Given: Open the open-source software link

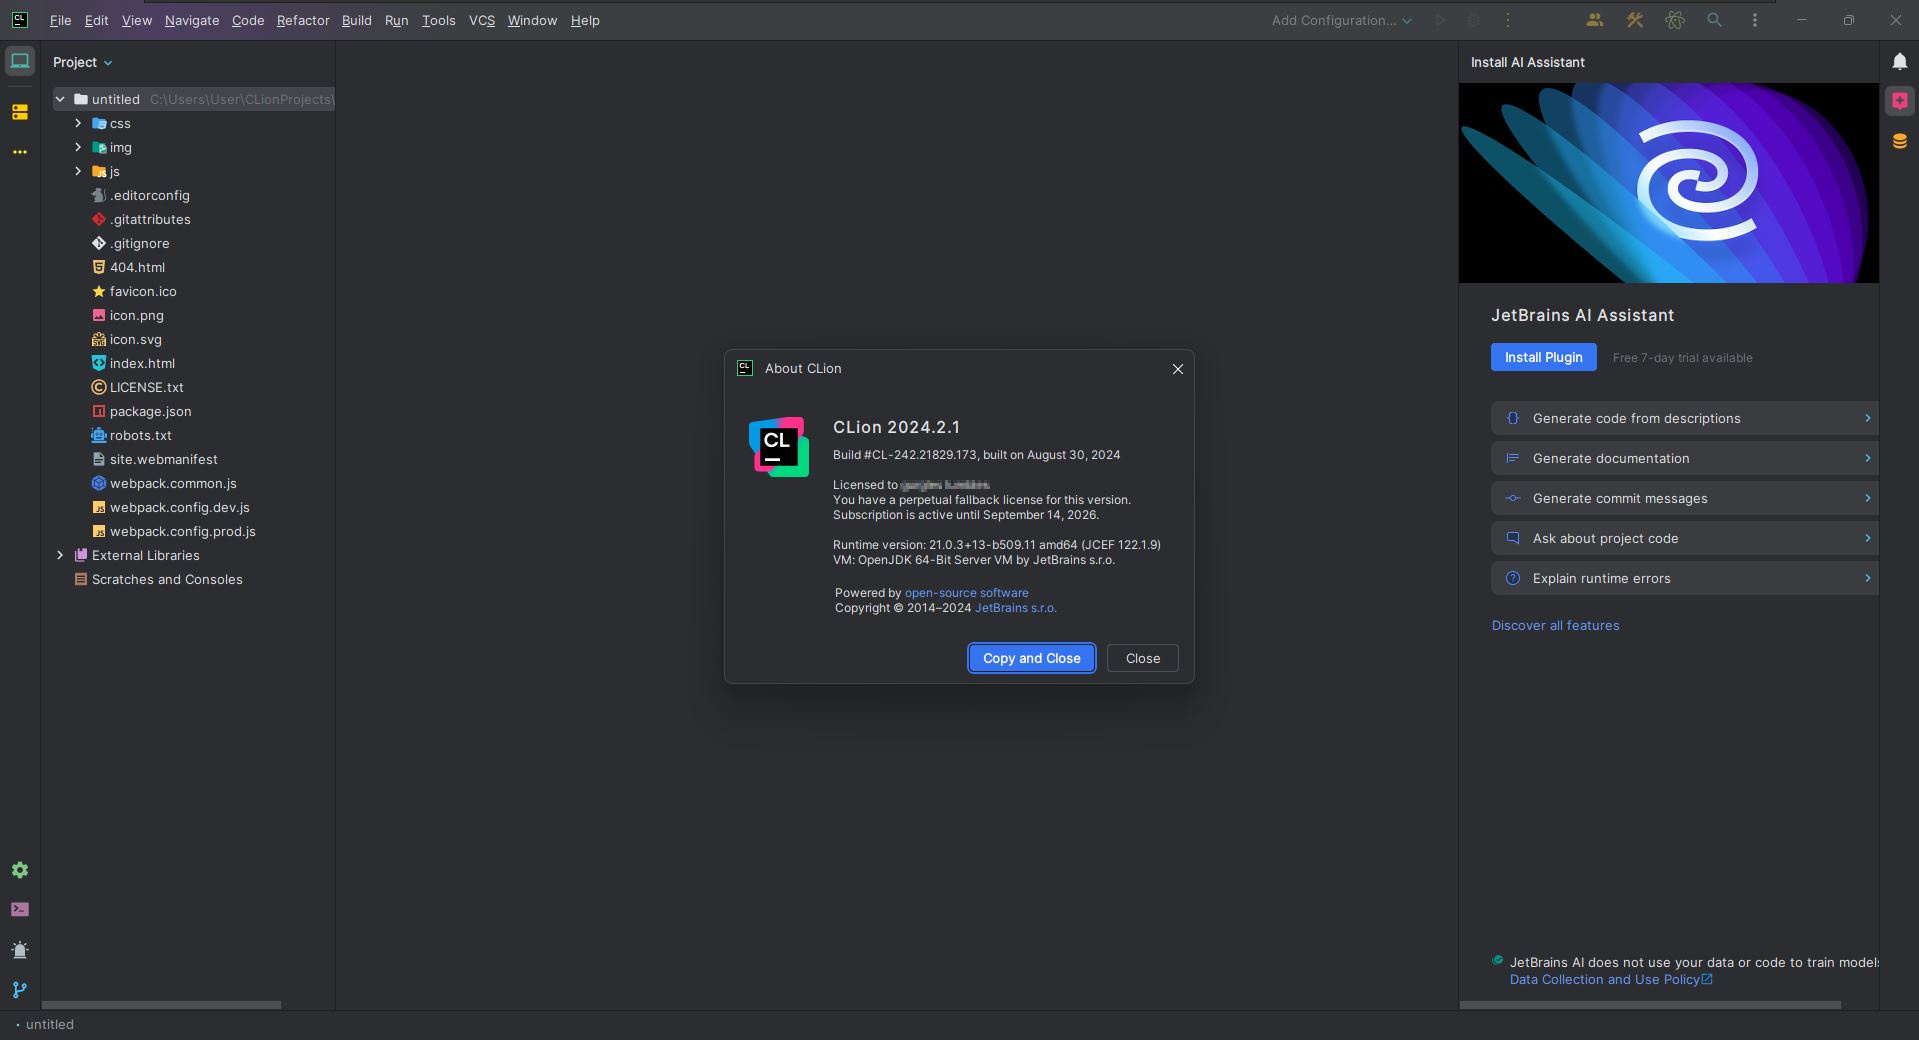Looking at the screenshot, I should point(966,593).
